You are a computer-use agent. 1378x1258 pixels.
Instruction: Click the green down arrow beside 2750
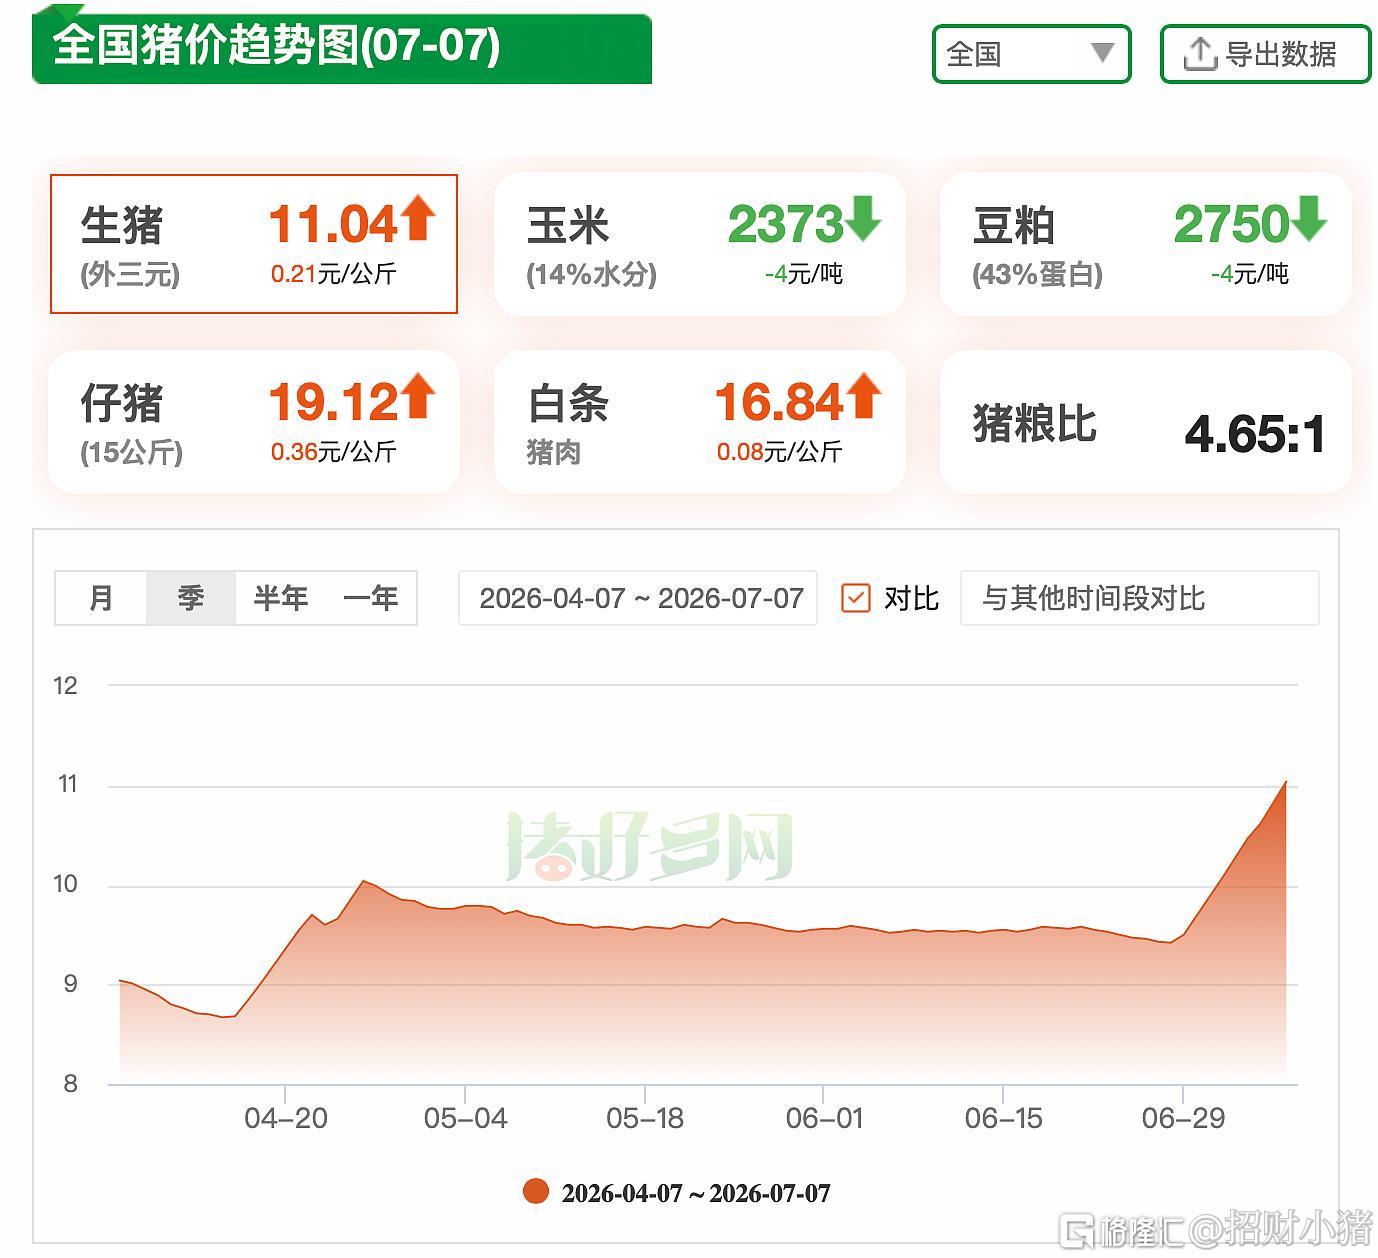1308,218
